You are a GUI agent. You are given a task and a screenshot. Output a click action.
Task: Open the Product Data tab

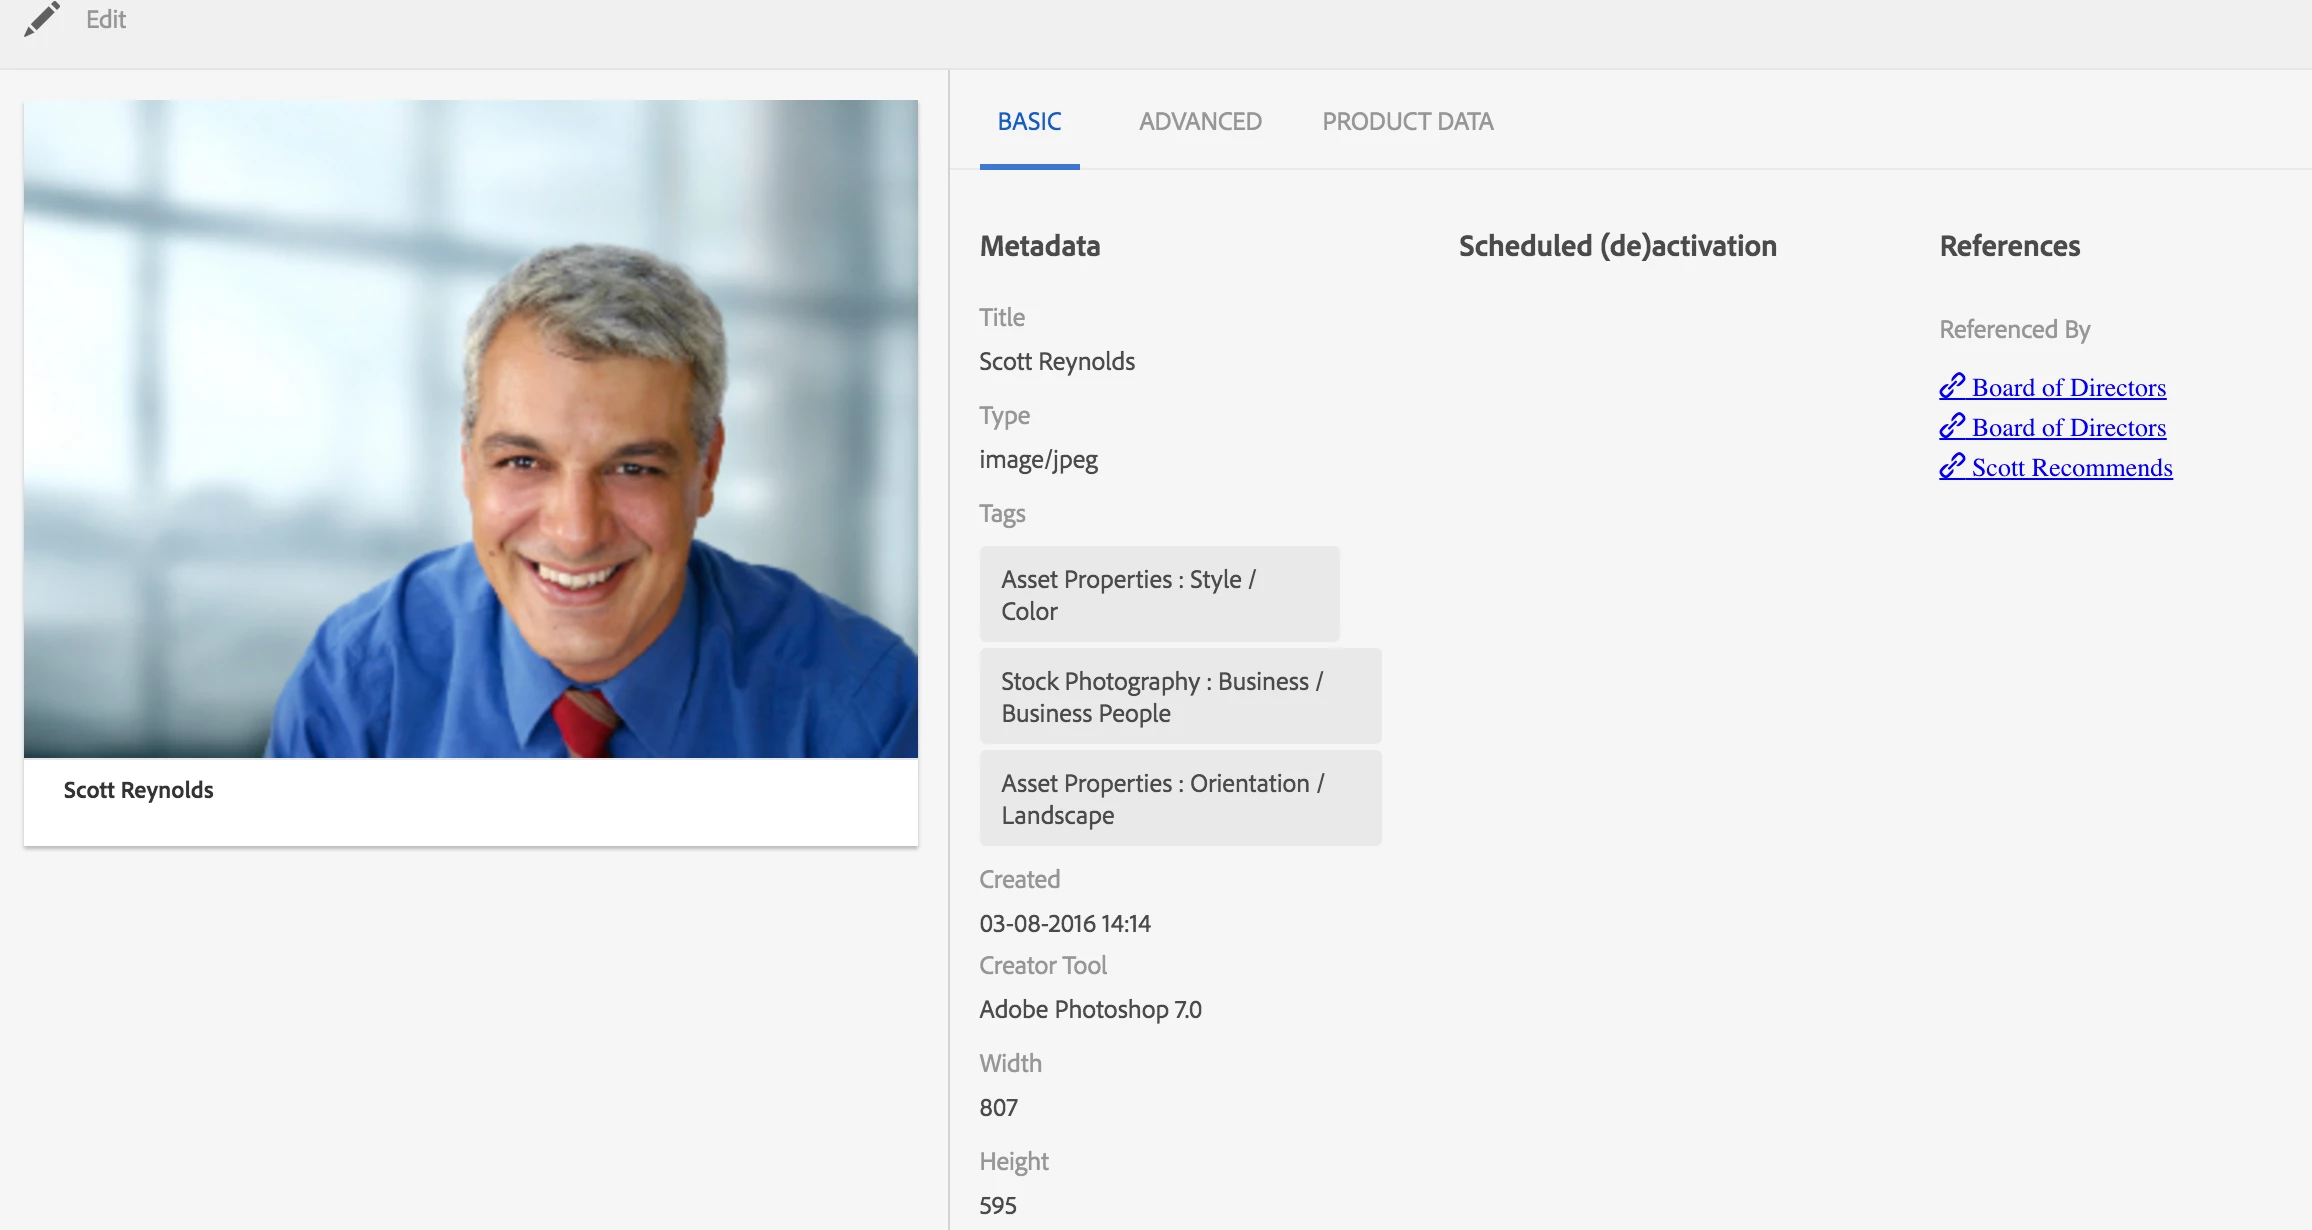tap(1407, 122)
